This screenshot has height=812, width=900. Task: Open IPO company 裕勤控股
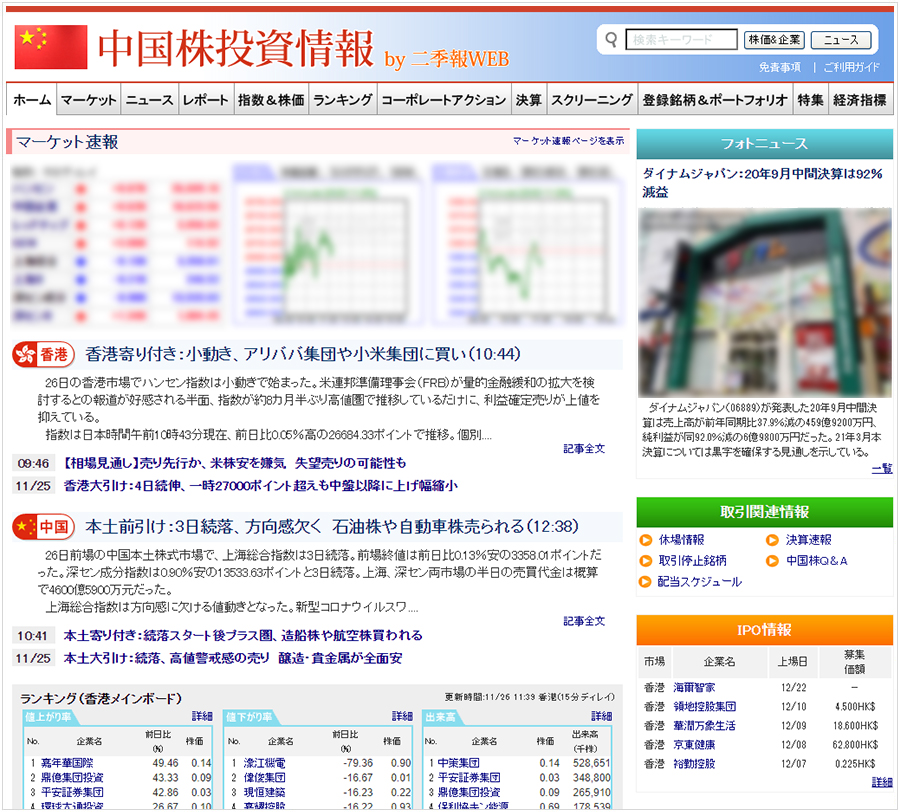(694, 764)
